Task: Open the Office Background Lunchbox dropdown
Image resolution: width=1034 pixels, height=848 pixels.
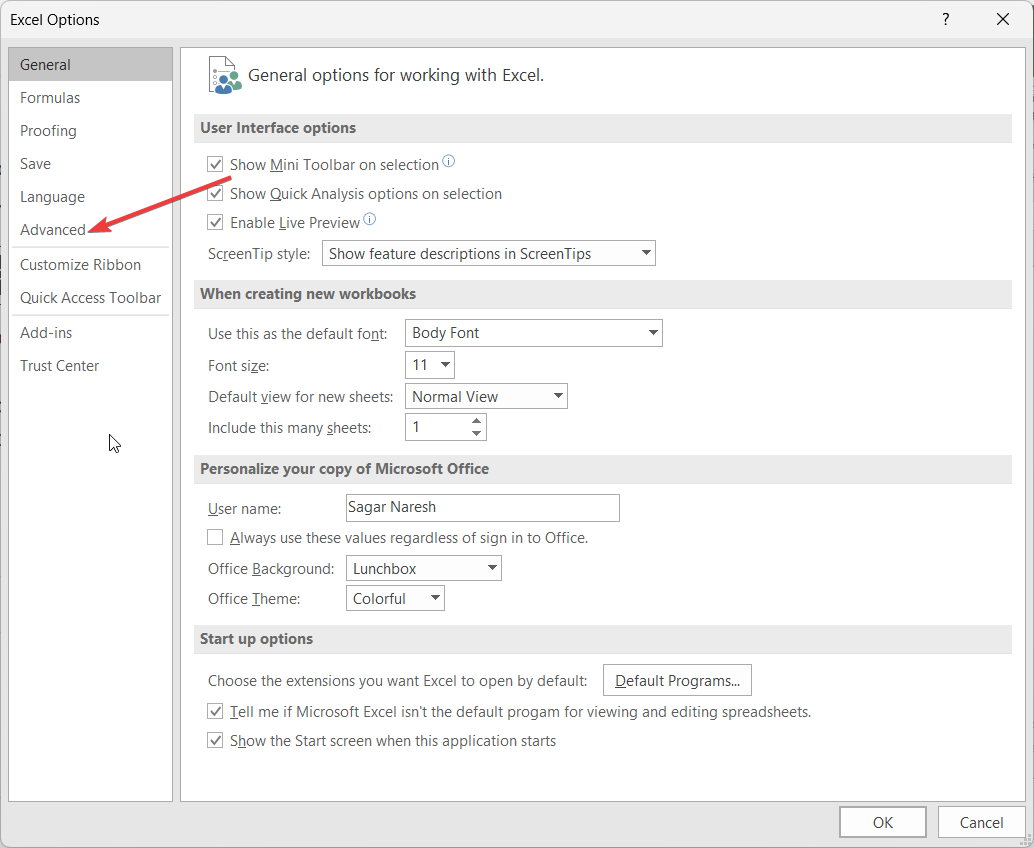Action: 423,568
